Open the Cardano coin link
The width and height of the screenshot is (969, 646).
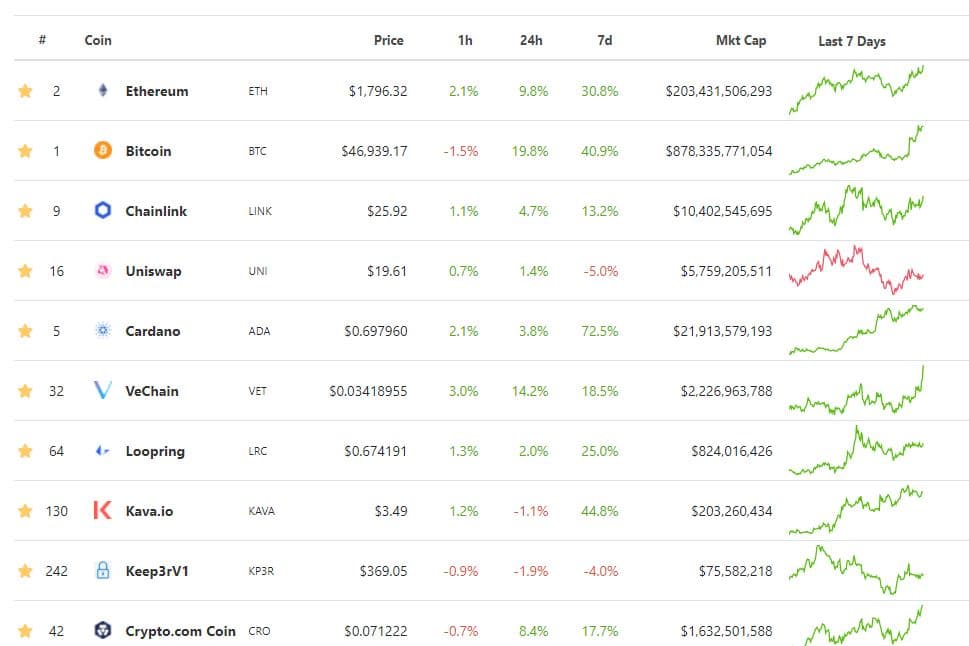[153, 331]
